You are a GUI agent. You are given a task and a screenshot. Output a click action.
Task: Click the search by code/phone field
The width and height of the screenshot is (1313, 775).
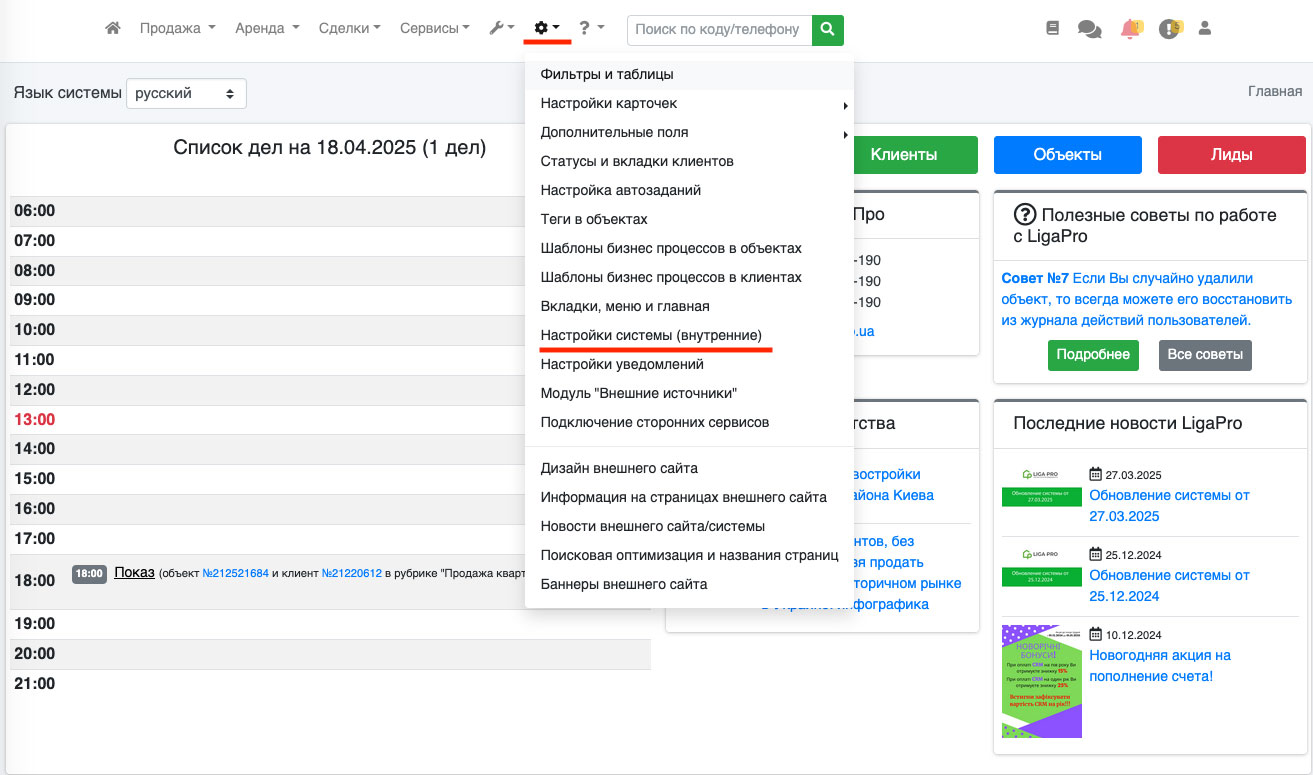[718, 30]
